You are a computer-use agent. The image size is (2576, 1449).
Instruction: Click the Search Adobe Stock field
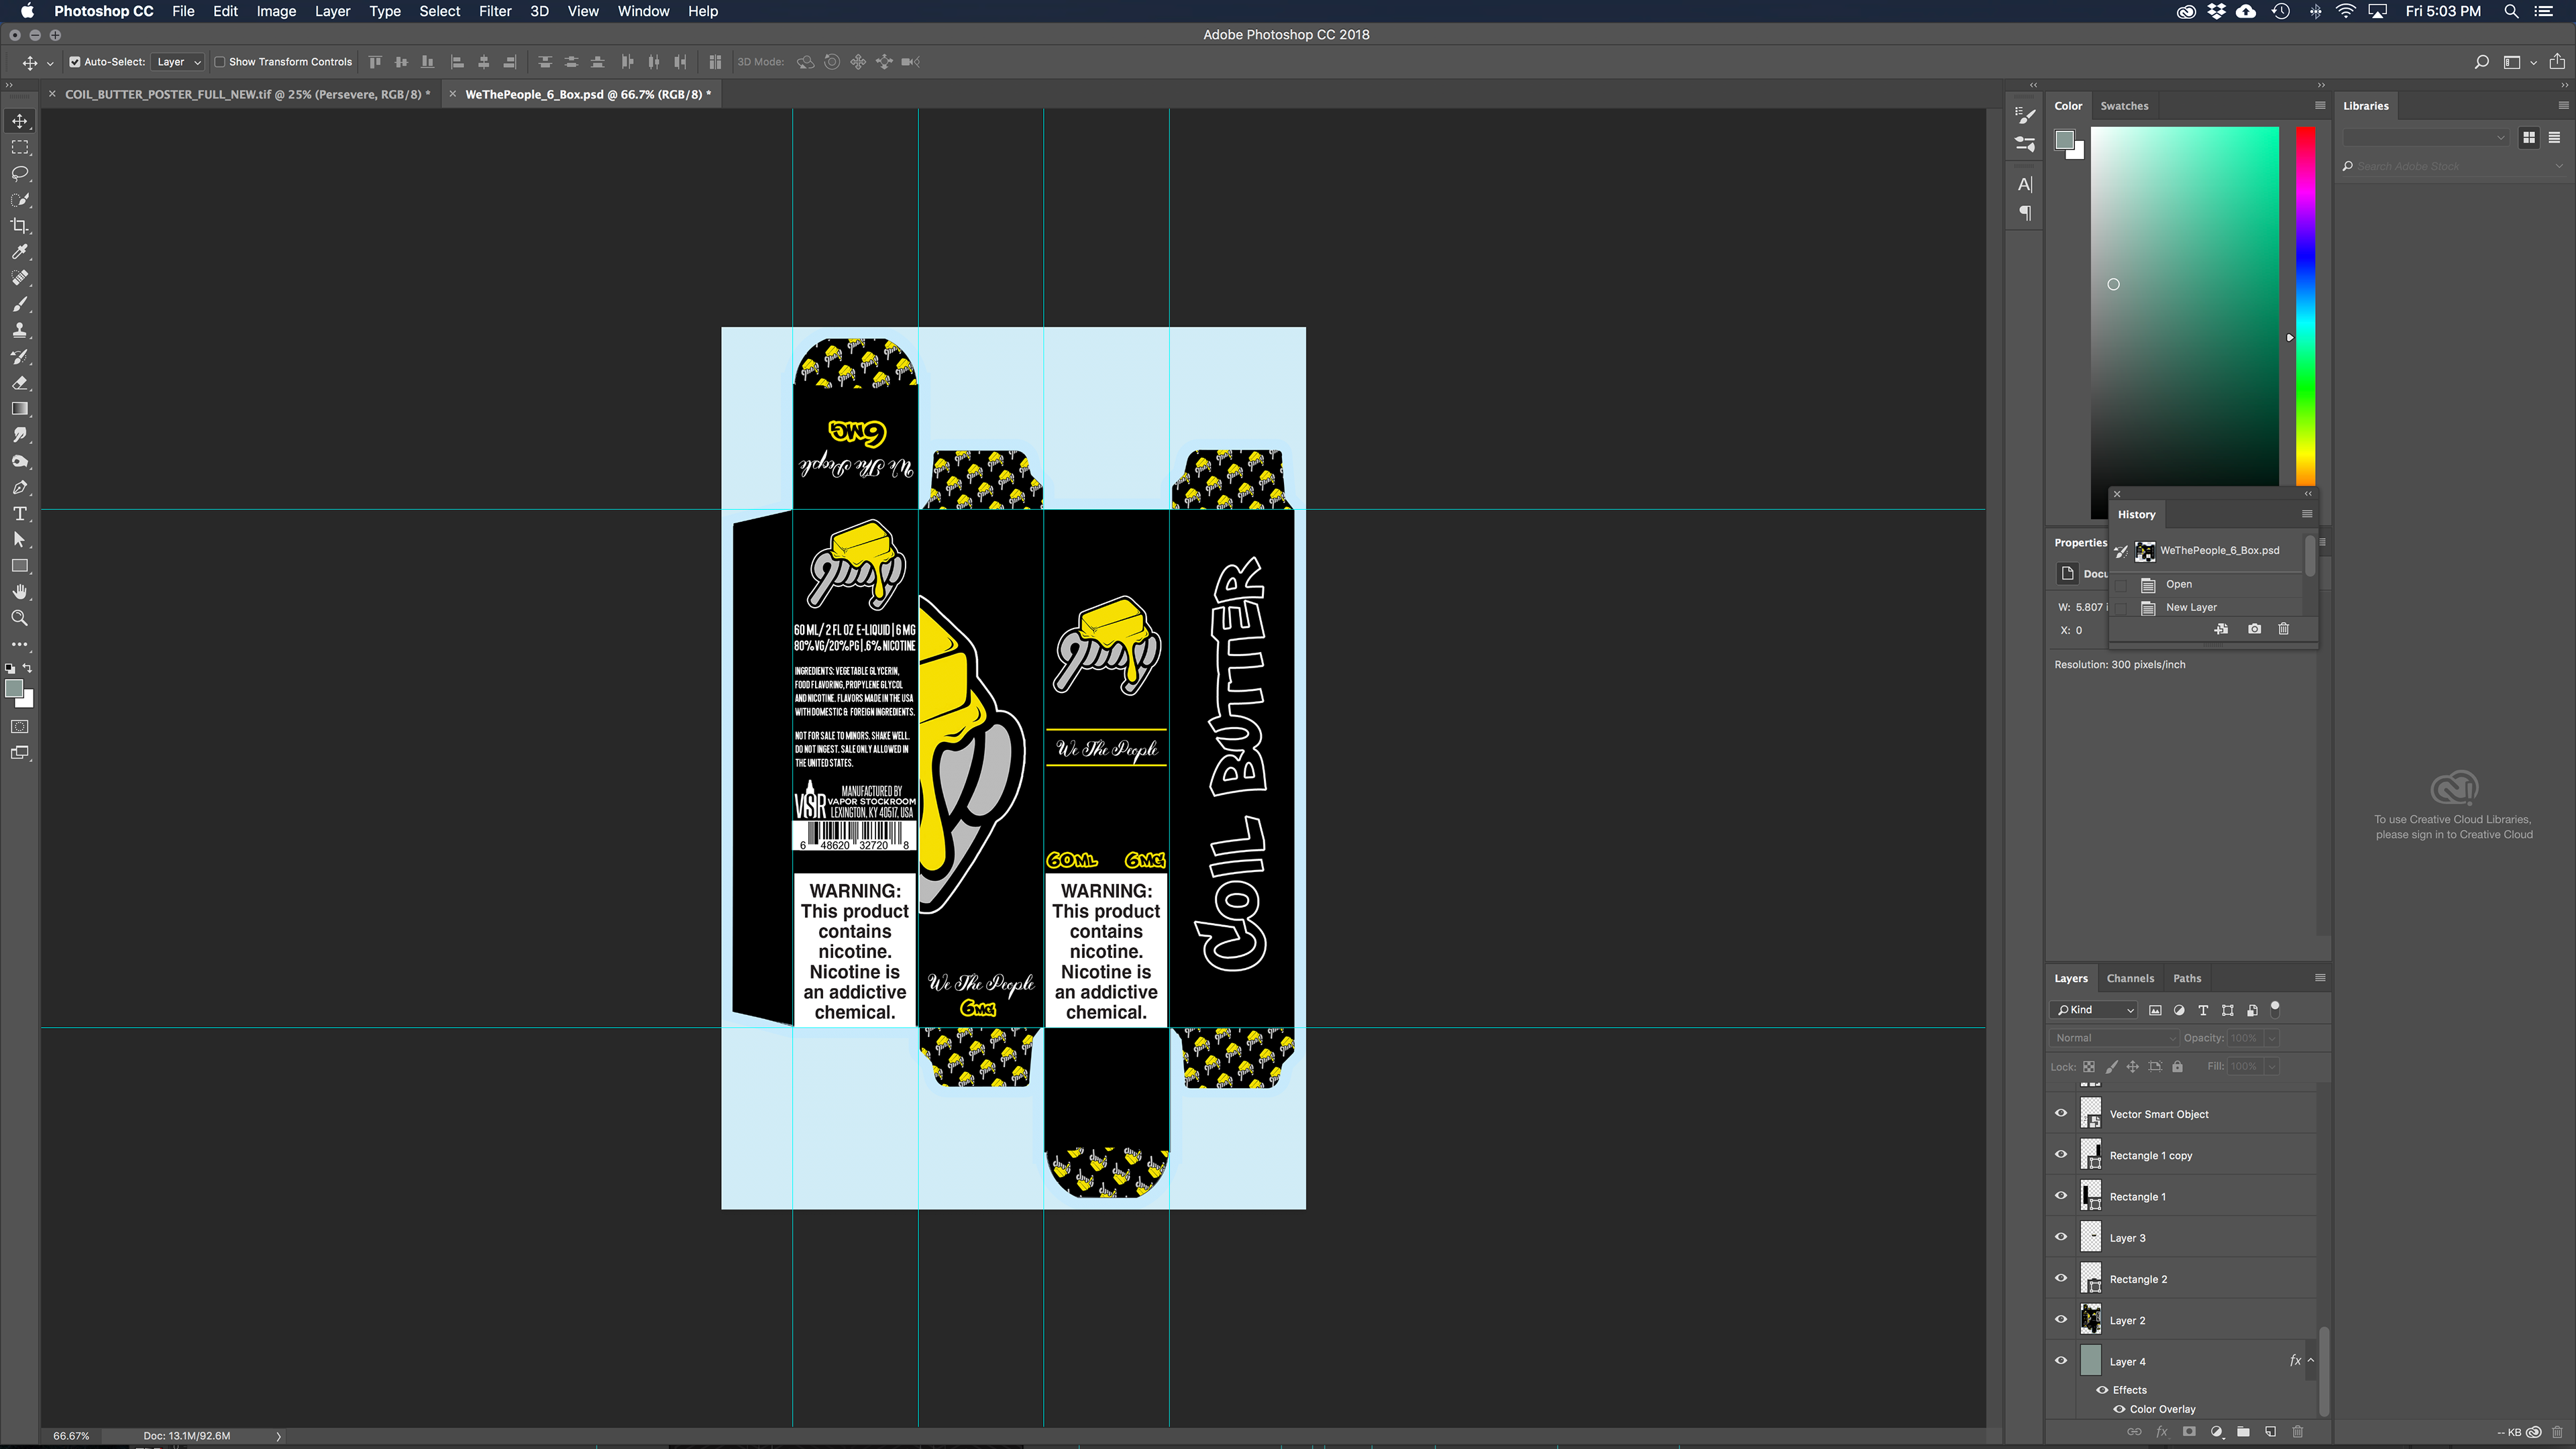2453,166
